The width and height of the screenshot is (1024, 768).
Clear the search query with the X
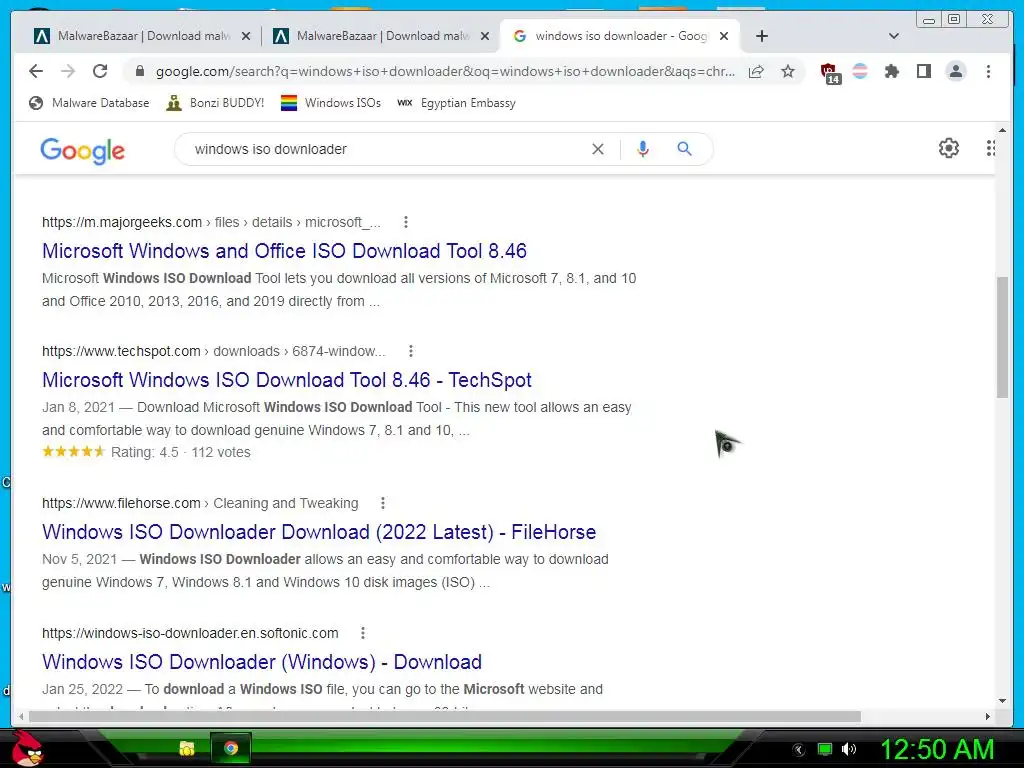tap(598, 149)
